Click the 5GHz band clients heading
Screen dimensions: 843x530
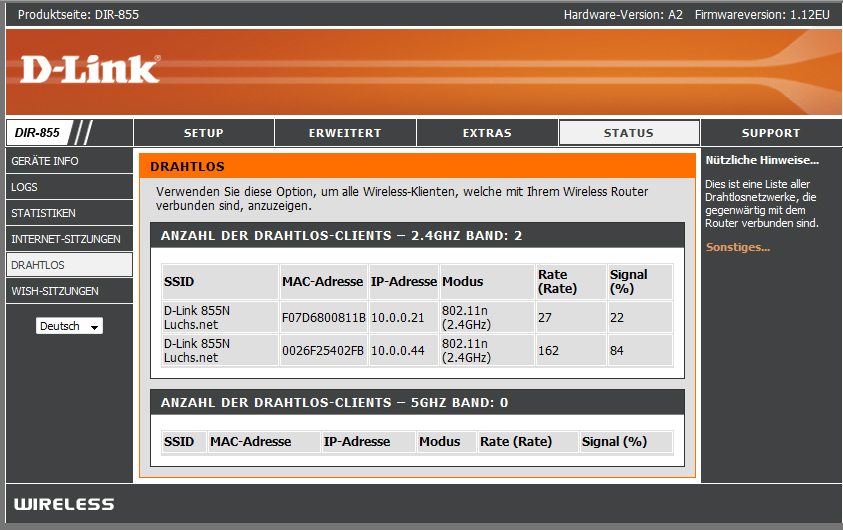click(334, 403)
